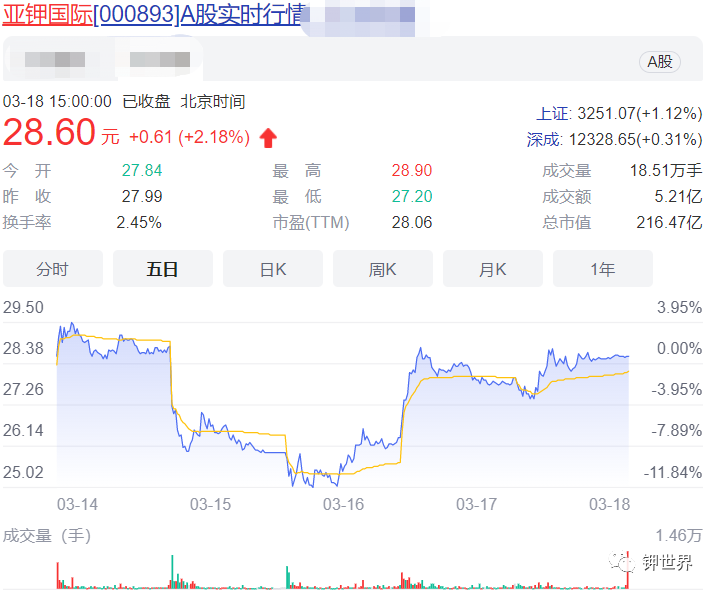This screenshot has height=593, width=715.
Task: Click the 1.46万 volume scale label
Action: pyautogui.click(x=679, y=536)
